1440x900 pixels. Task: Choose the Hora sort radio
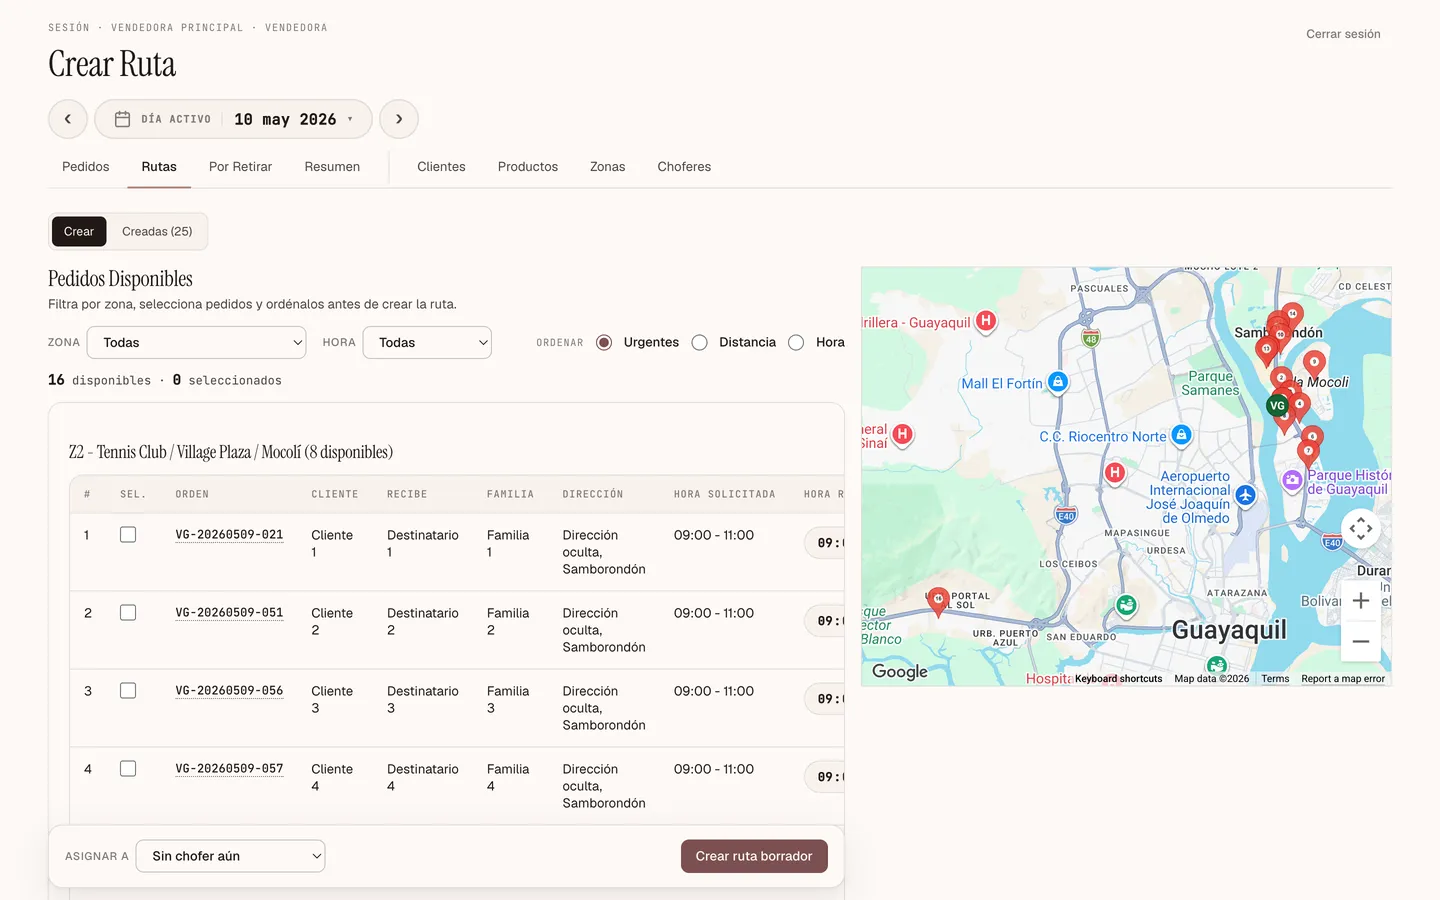tap(796, 342)
